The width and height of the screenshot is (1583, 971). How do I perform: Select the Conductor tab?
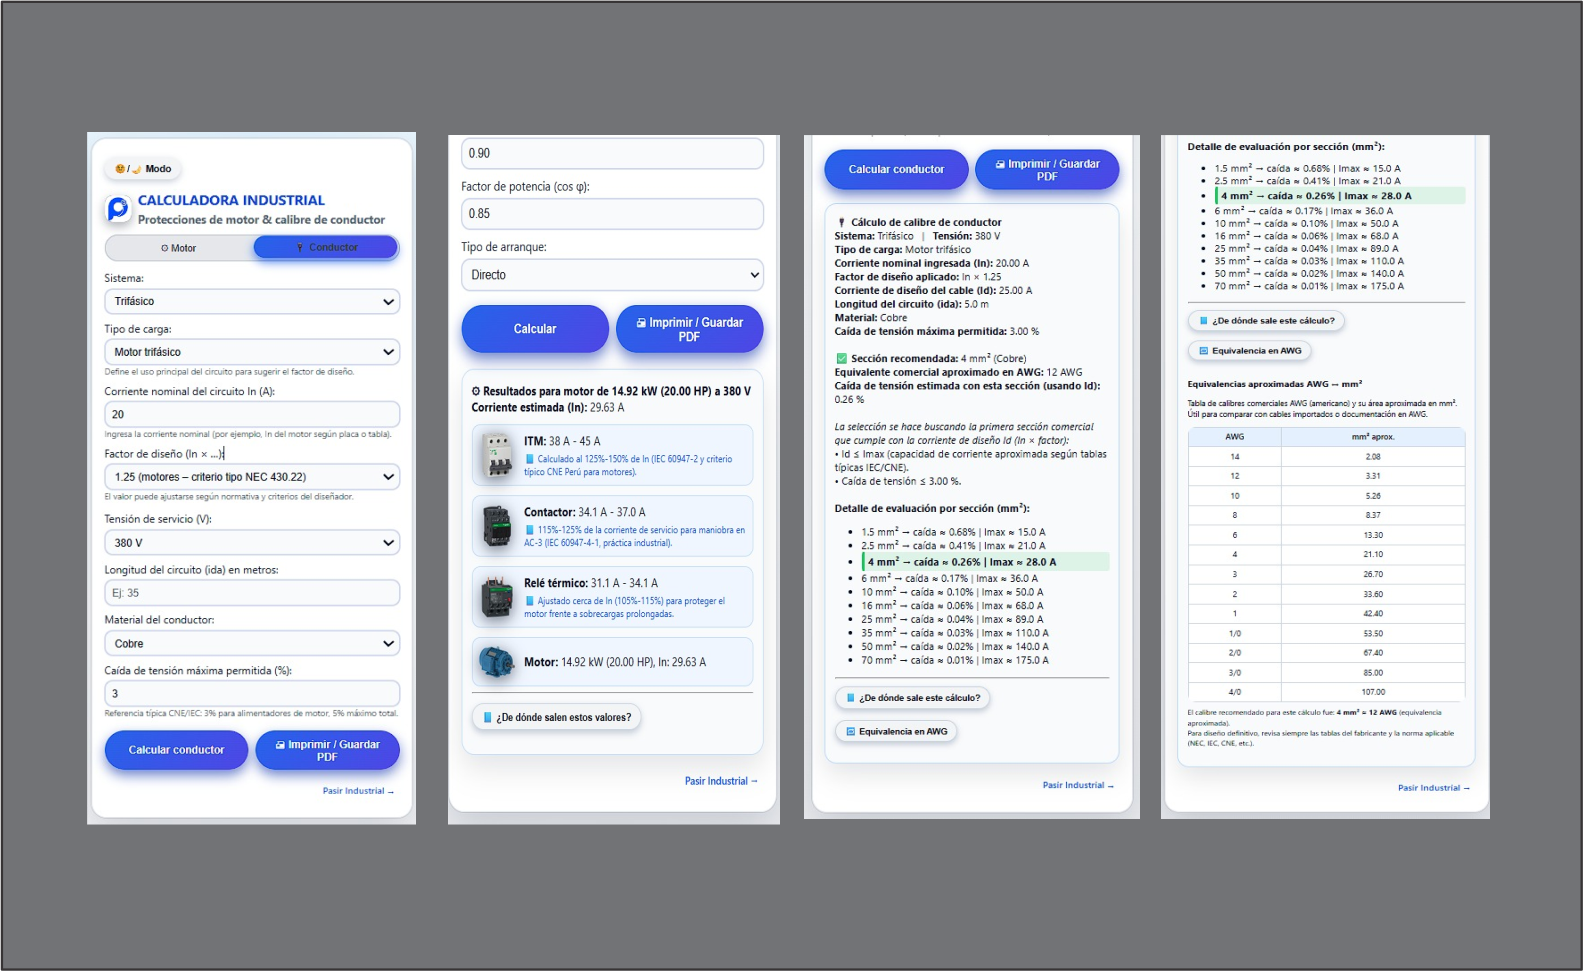[326, 247]
